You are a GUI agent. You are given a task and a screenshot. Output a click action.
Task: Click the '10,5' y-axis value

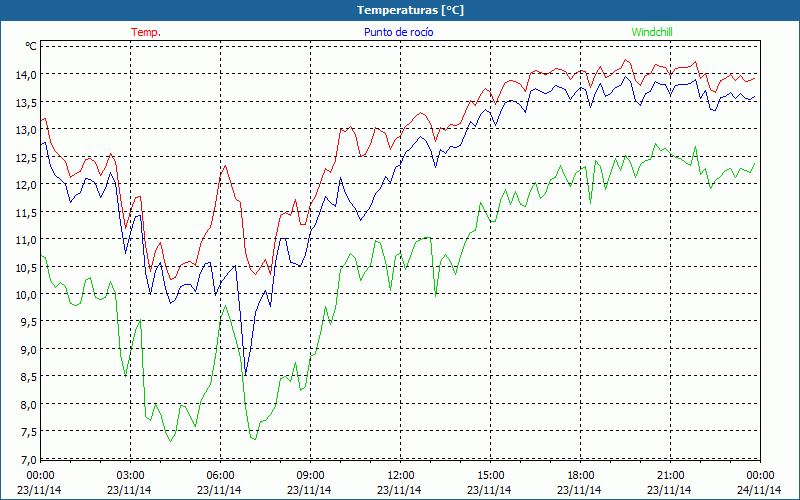pyautogui.click(x=26, y=267)
